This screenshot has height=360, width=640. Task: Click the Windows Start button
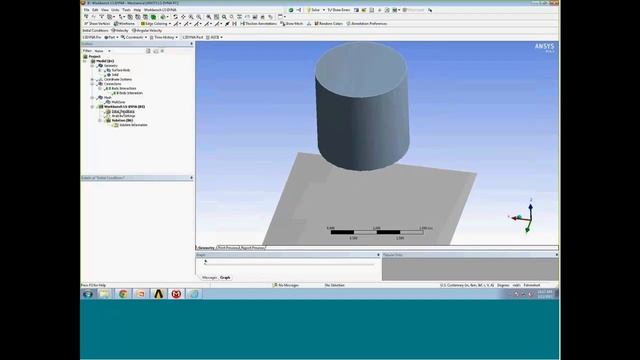(x=88, y=294)
